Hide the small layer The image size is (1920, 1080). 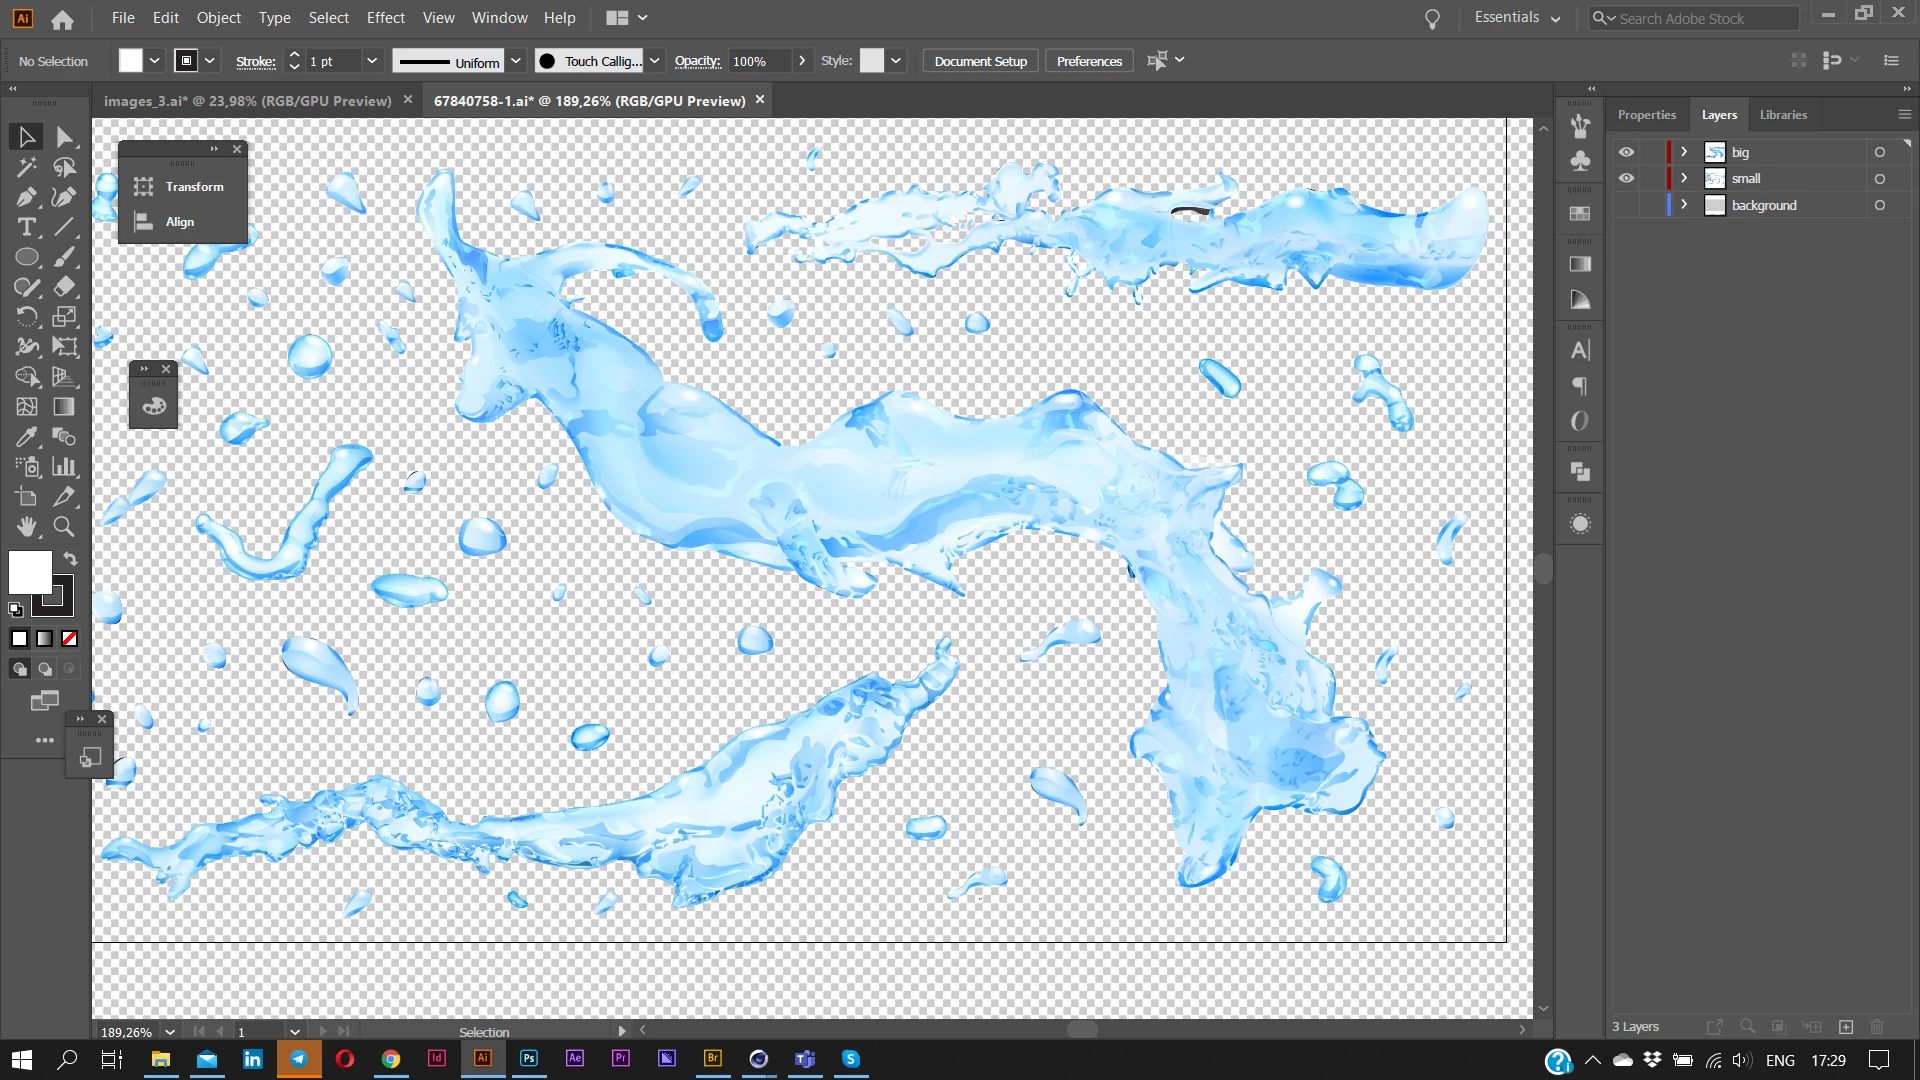click(x=1627, y=178)
